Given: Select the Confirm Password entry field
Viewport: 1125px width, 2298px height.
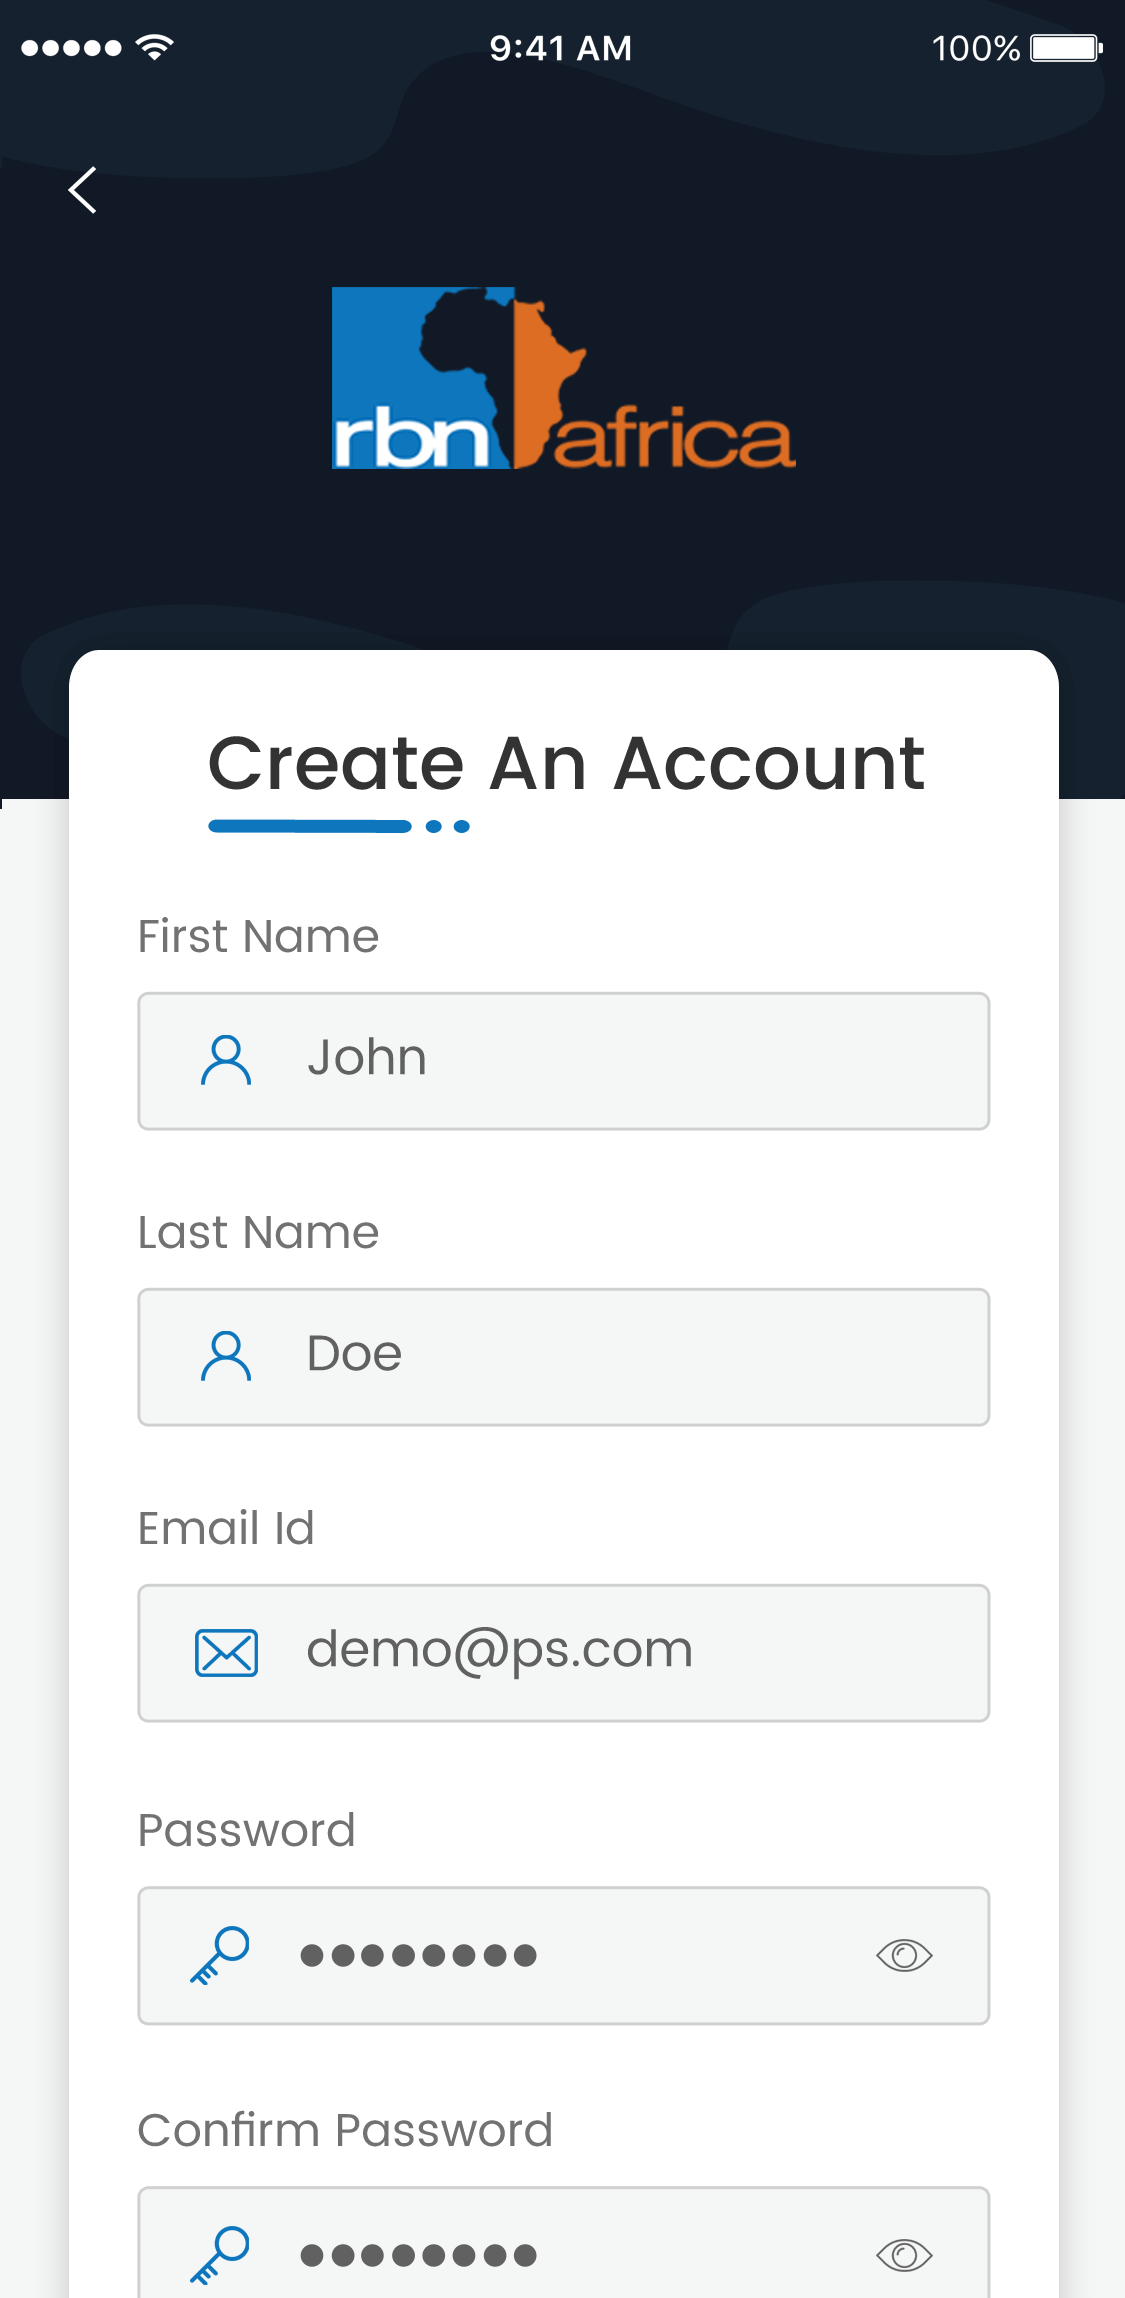Looking at the screenshot, I should pos(600,2250).
